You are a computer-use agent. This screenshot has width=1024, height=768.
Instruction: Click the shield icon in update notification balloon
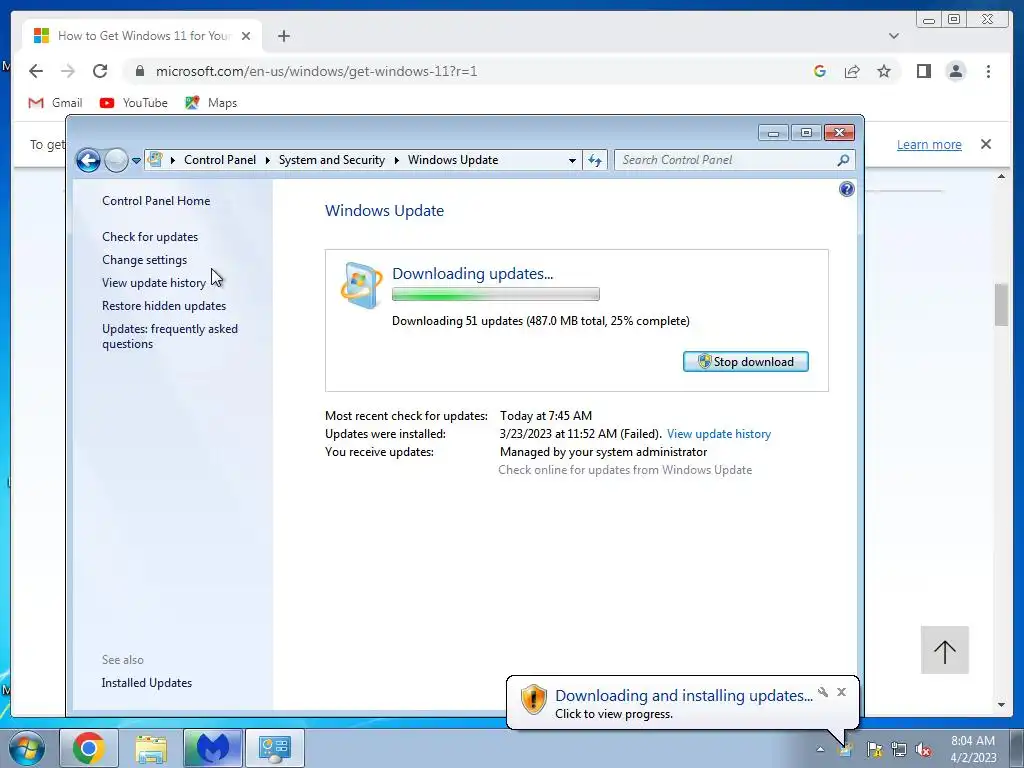pos(534,699)
